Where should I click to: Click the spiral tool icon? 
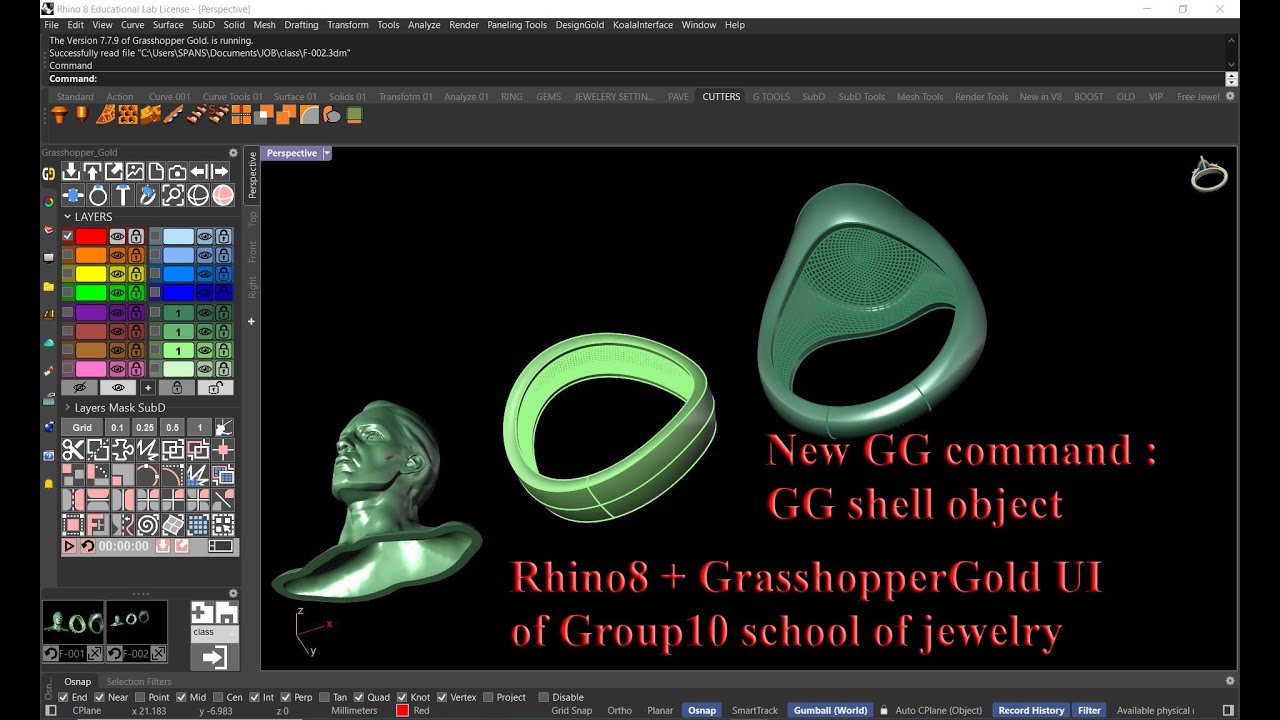click(148, 524)
